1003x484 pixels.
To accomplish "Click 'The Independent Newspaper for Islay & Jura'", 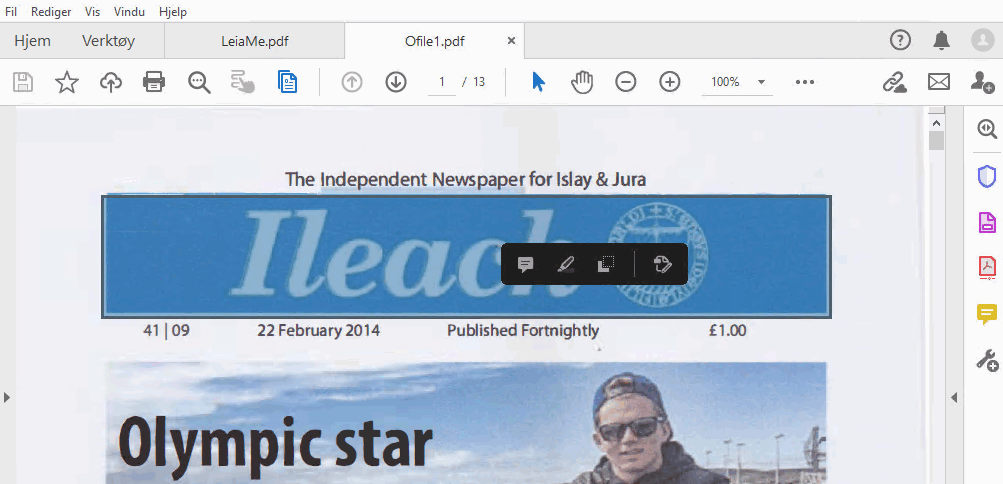I will [466, 180].
